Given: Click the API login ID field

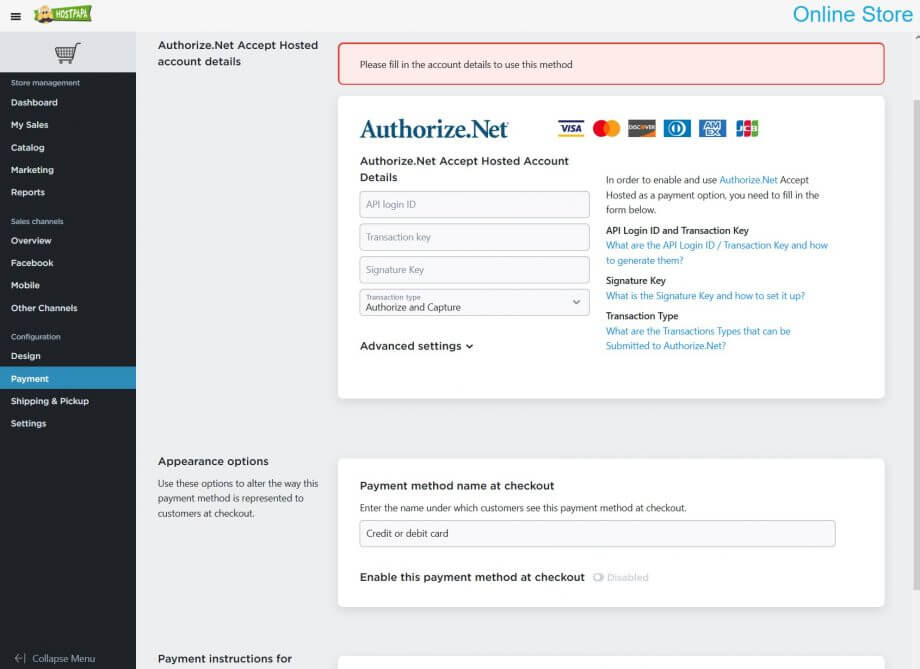Looking at the screenshot, I should point(473,204).
